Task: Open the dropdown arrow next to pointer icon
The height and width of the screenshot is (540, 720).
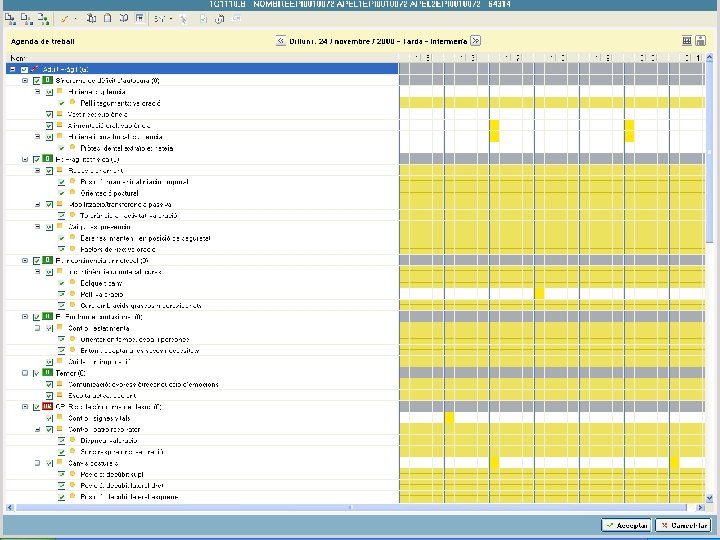Action: click(171, 19)
